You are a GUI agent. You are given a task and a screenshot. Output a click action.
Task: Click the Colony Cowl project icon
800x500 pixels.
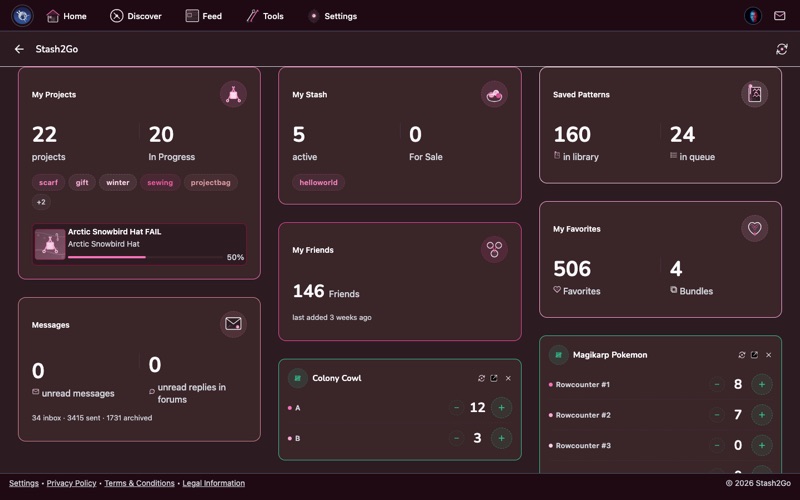coord(298,378)
